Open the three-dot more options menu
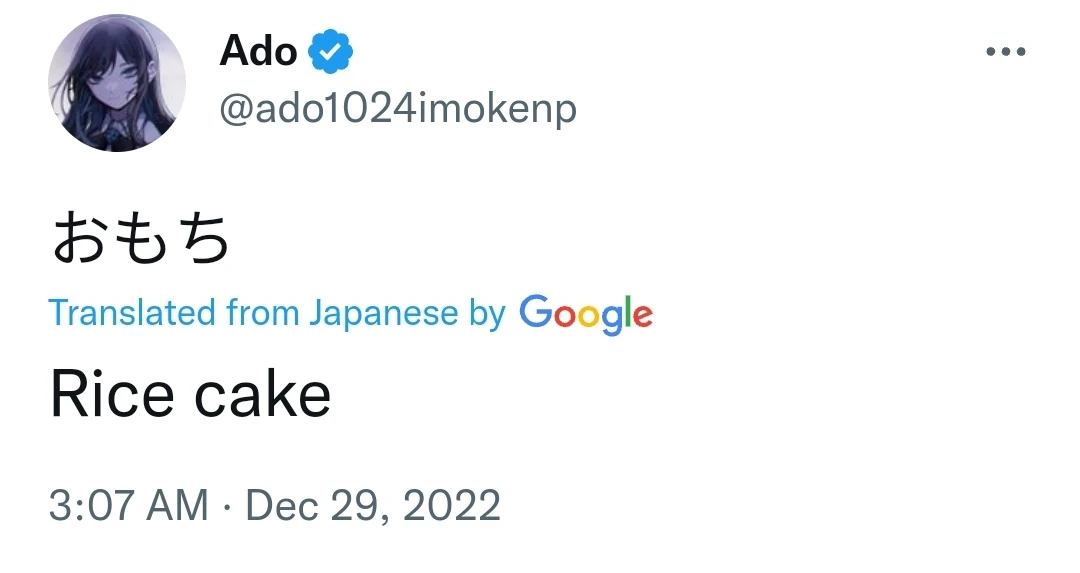The width and height of the screenshot is (1080, 573). (1005, 53)
